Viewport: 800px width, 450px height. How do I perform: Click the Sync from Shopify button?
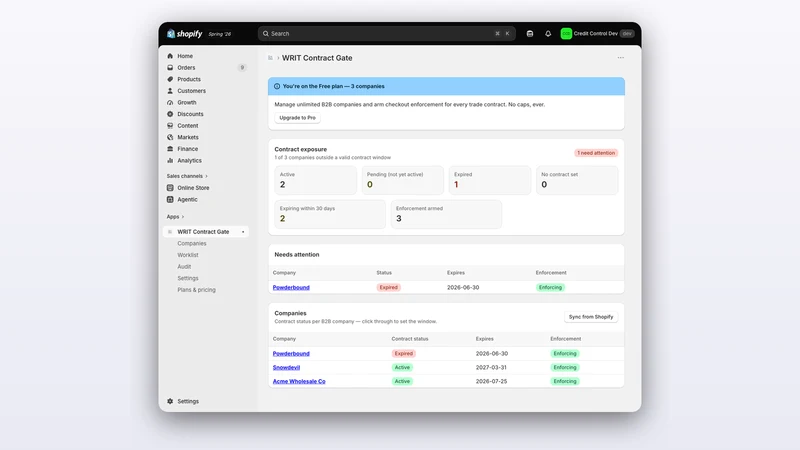coord(591,317)
